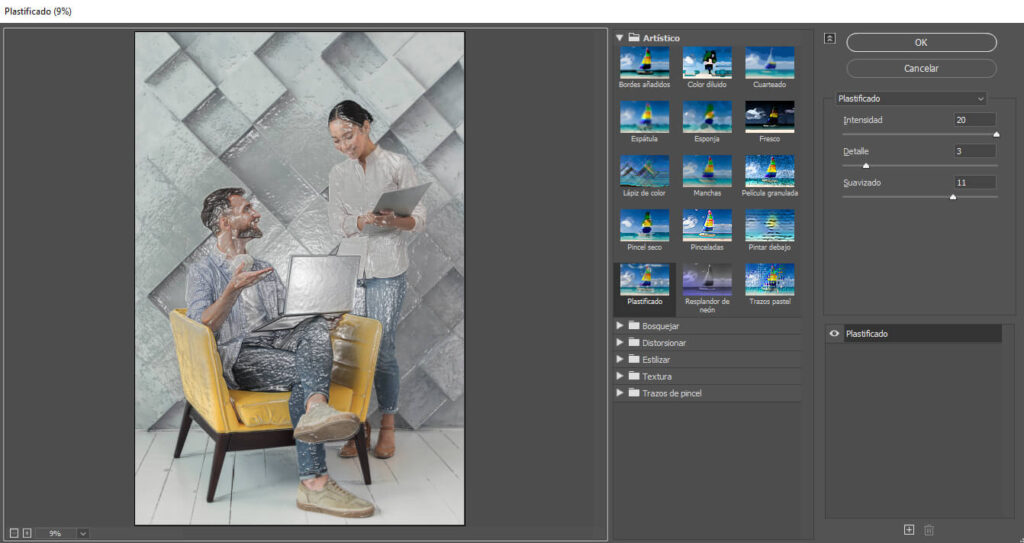
Task: Open the zoom percentage dropdown
Action: (83, 533)
